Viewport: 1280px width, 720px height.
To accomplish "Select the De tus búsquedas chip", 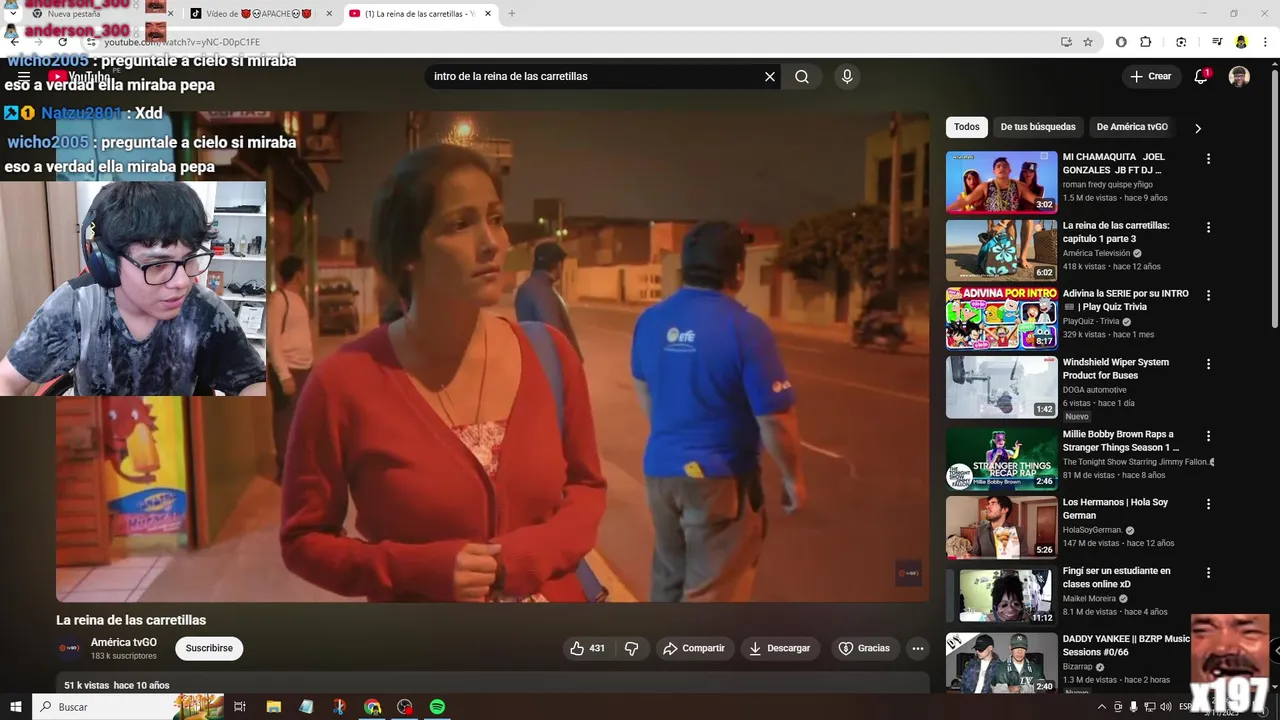I will (x=1038, y=127).
